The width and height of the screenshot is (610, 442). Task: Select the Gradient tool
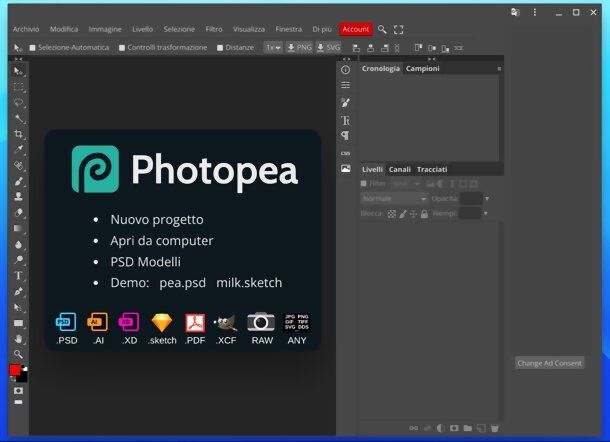(18, 228)
